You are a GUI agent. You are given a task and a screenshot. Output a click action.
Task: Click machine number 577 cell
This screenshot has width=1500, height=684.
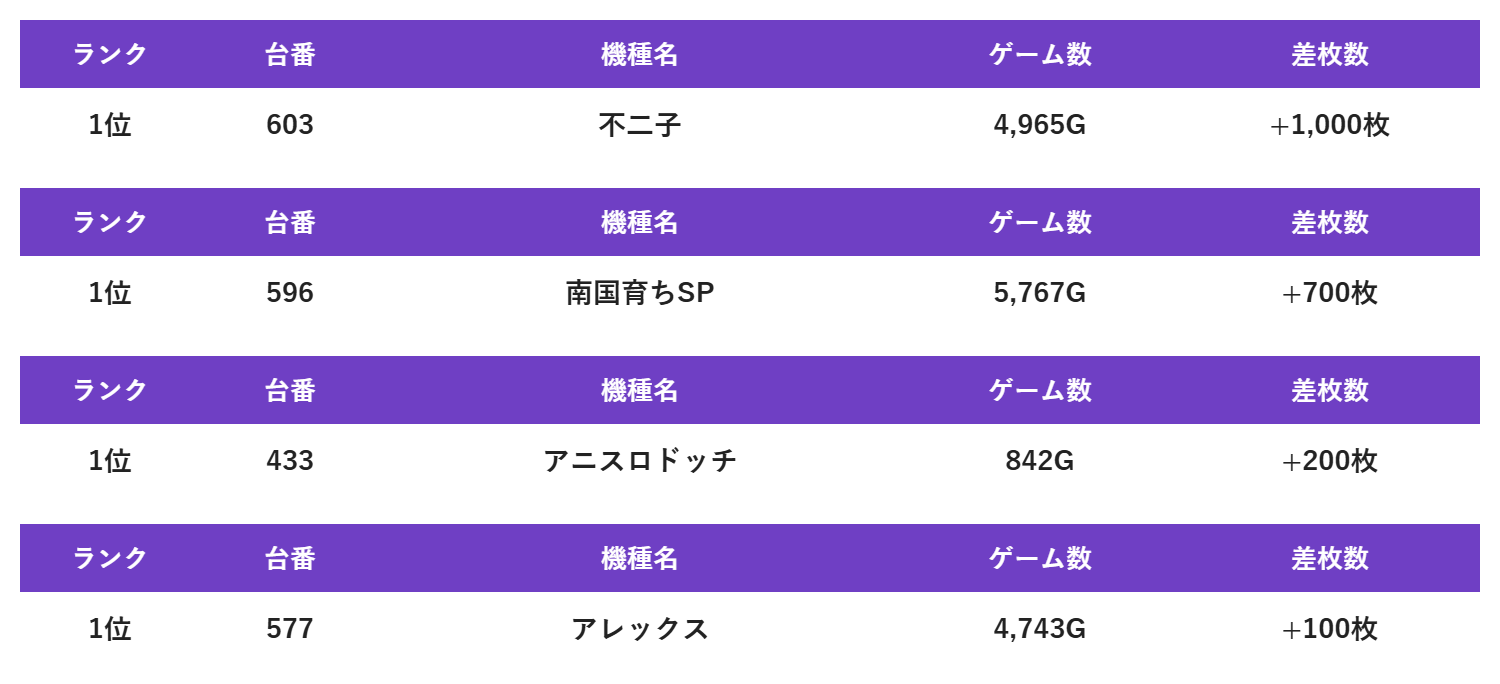[x=290, y=629]
